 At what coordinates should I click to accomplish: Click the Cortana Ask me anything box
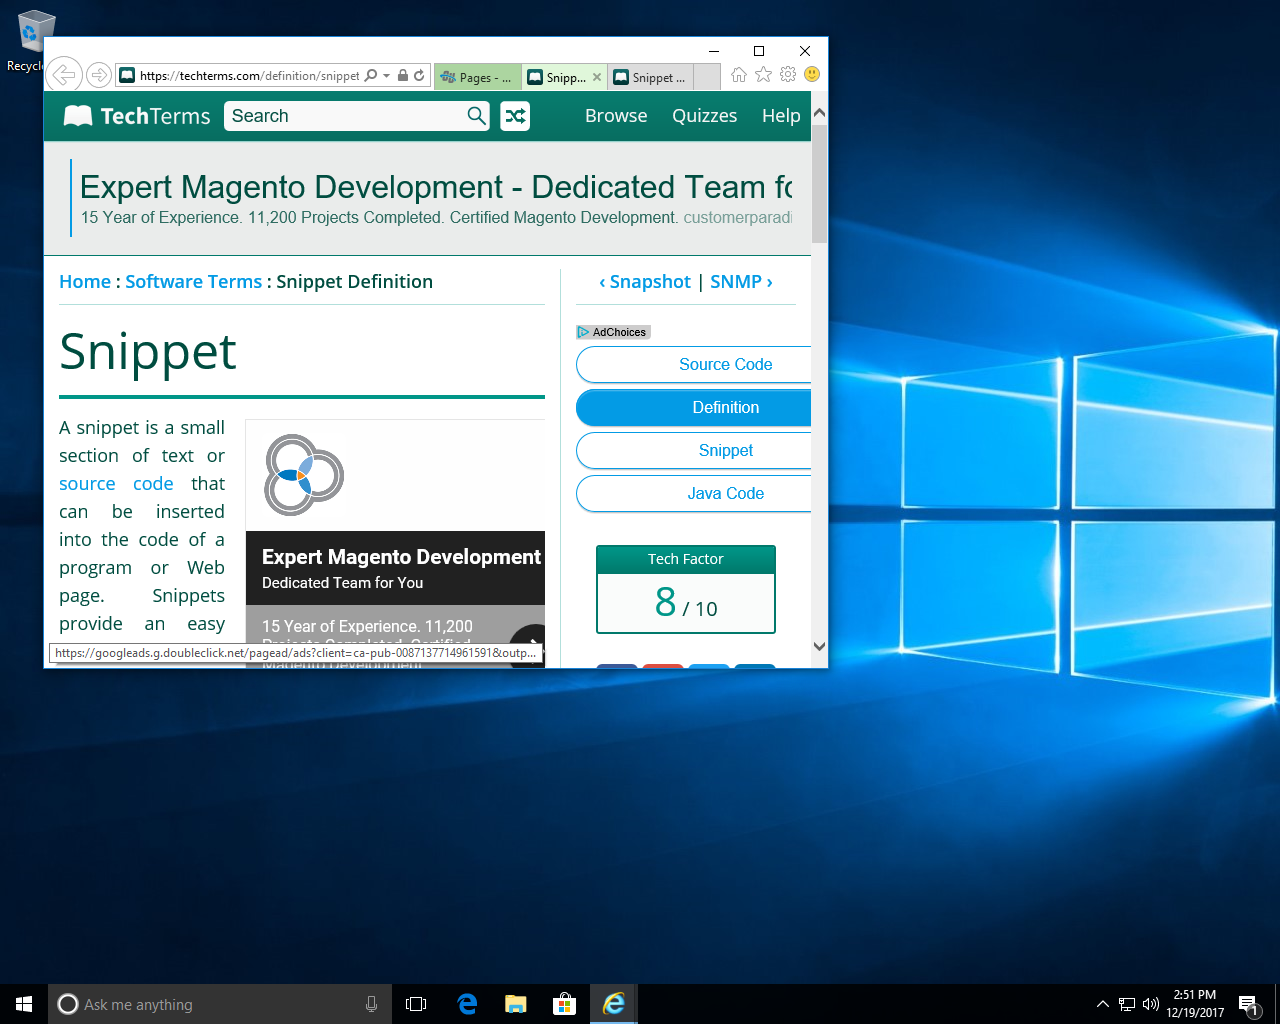219,1004
